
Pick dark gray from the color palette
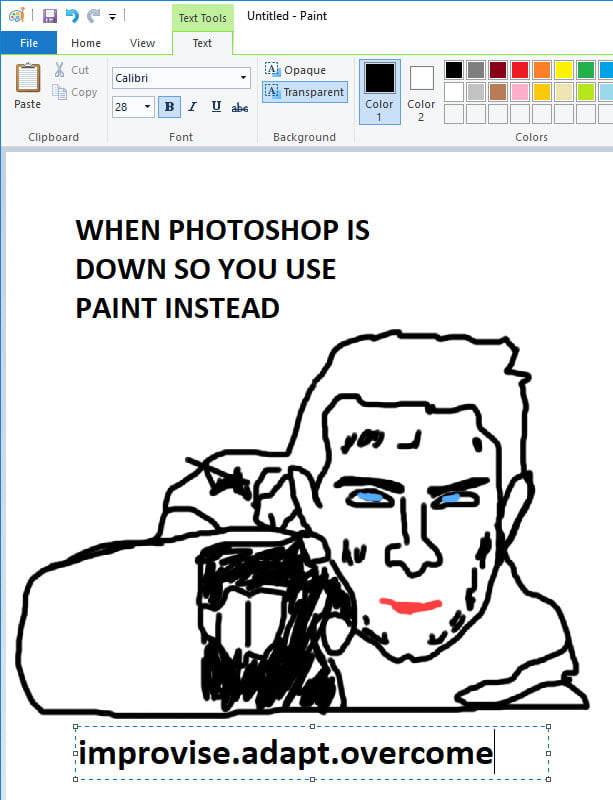point(476,70)
